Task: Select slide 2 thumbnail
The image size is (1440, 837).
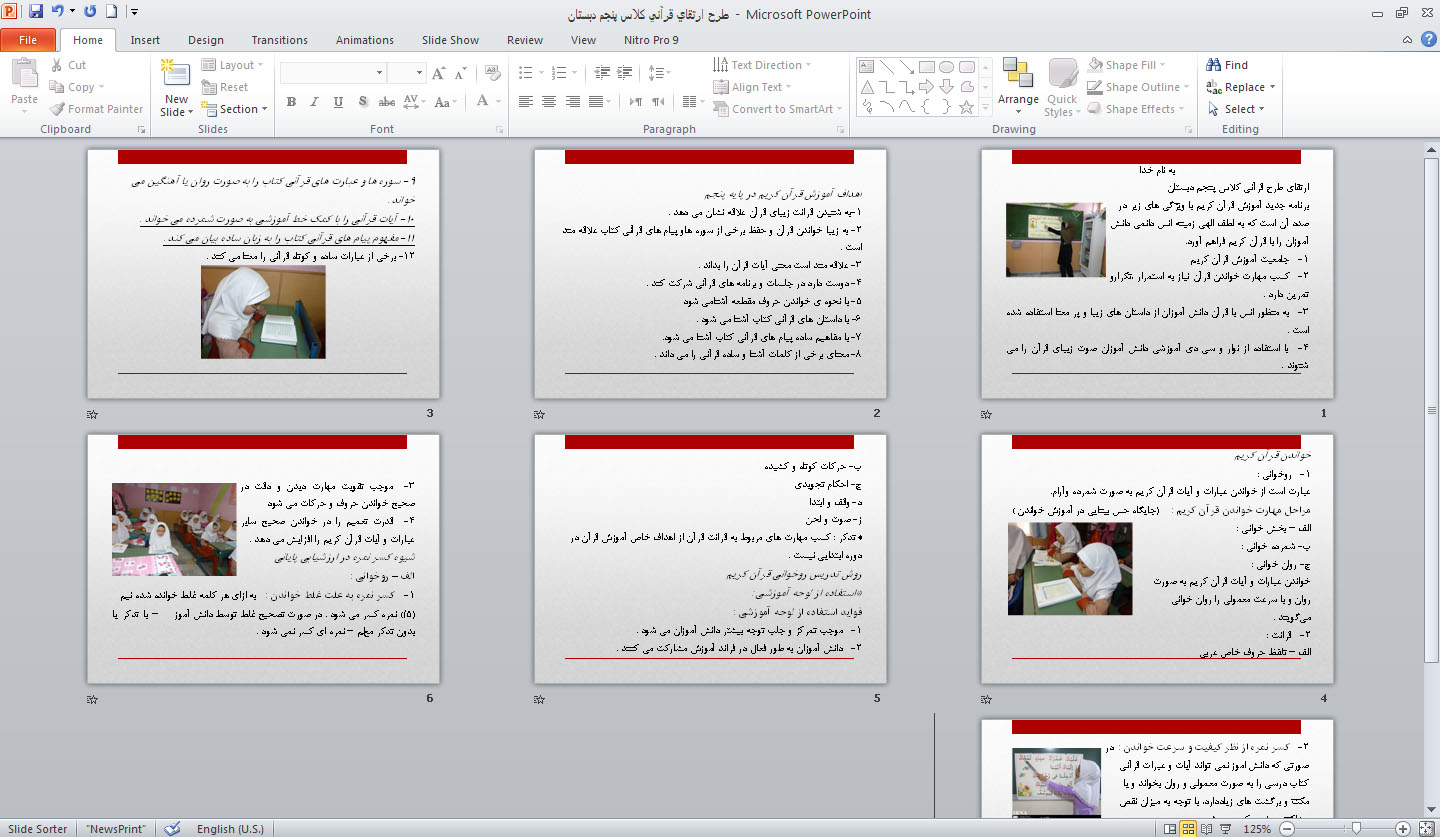Action: (x=710, y=274)
